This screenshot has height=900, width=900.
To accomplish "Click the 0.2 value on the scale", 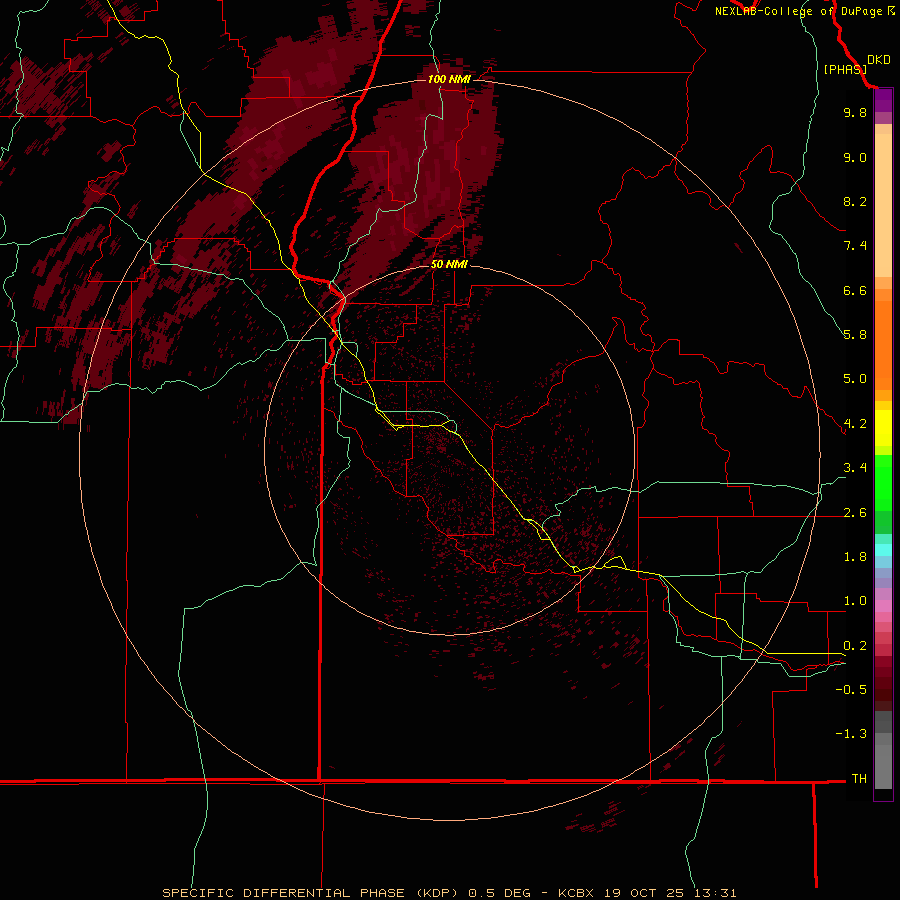I will click(855, 646).
